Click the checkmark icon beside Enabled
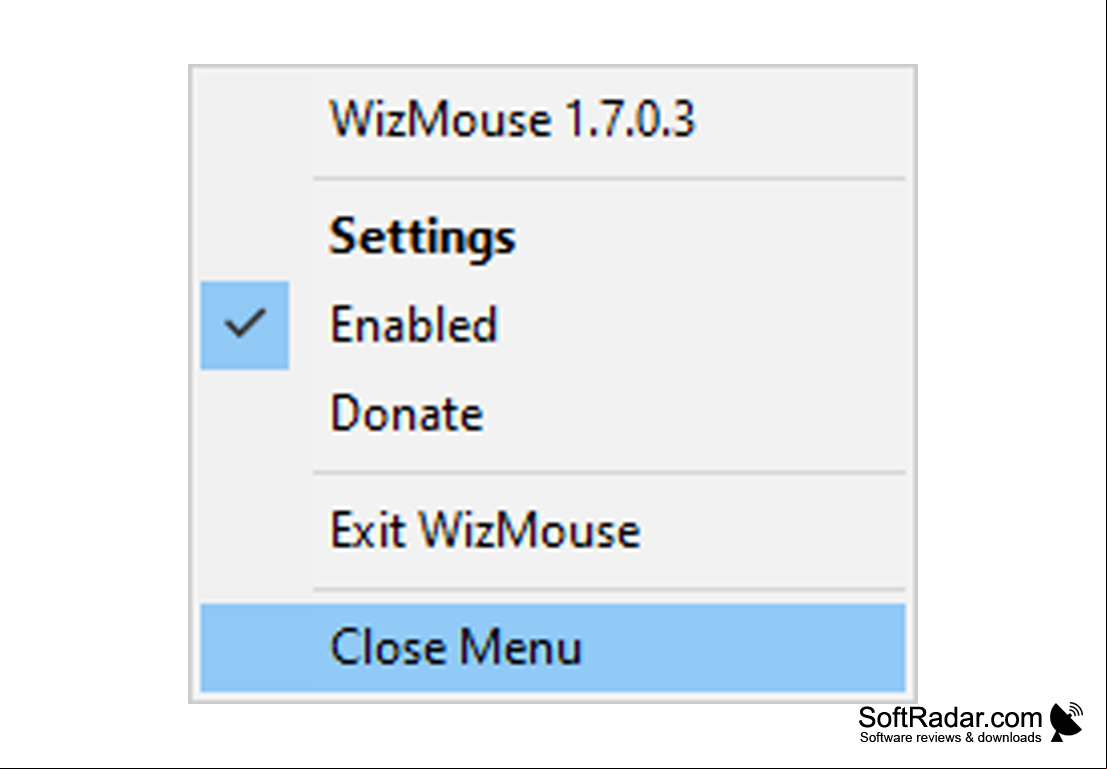This screenshot has height=769, width=1107. 244,324
